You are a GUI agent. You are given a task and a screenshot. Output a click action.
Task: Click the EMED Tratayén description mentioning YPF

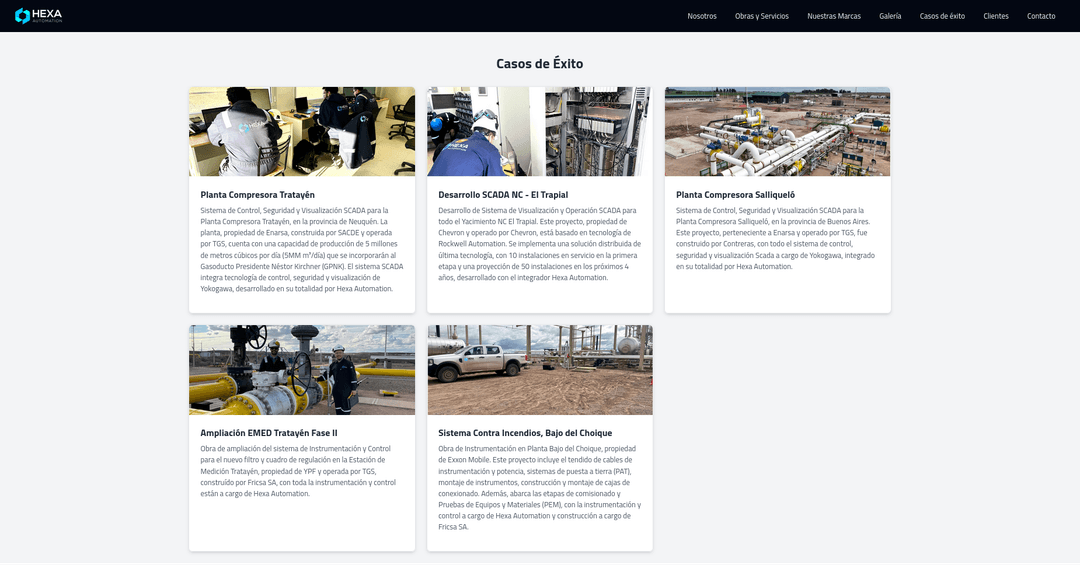pos(298,471)
